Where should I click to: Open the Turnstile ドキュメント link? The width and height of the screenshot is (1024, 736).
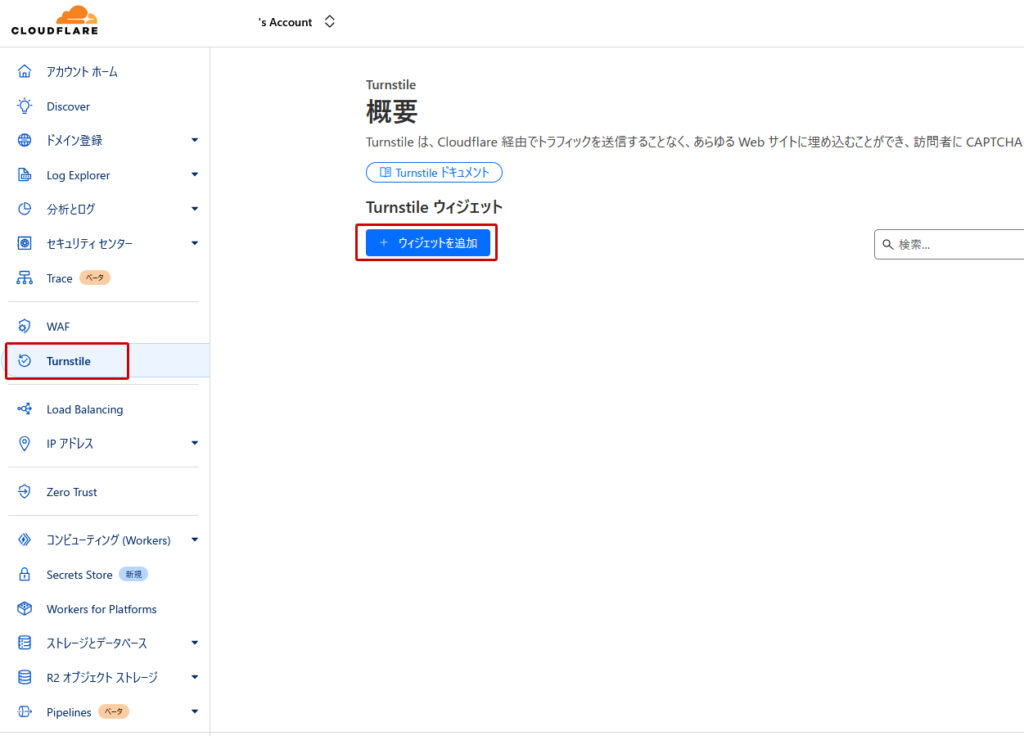(434, 173)
